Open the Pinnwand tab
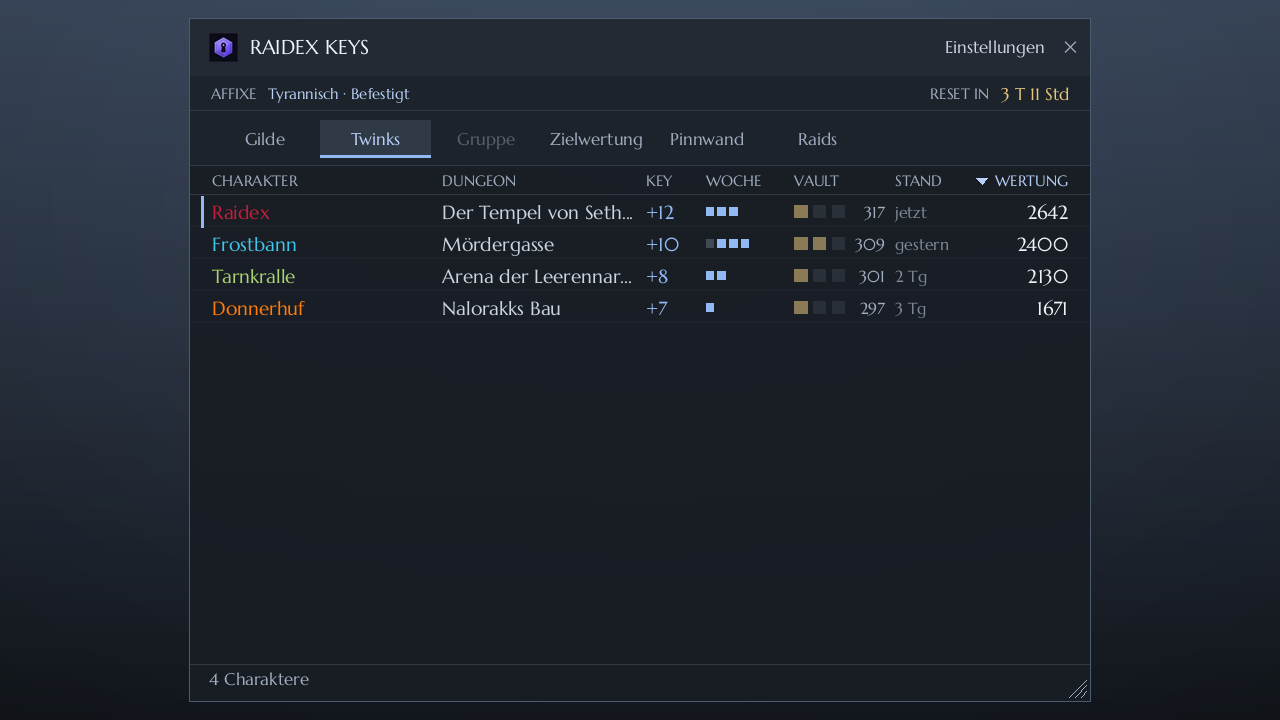This screenshot has width=1280, height=720. coord(707,139)
